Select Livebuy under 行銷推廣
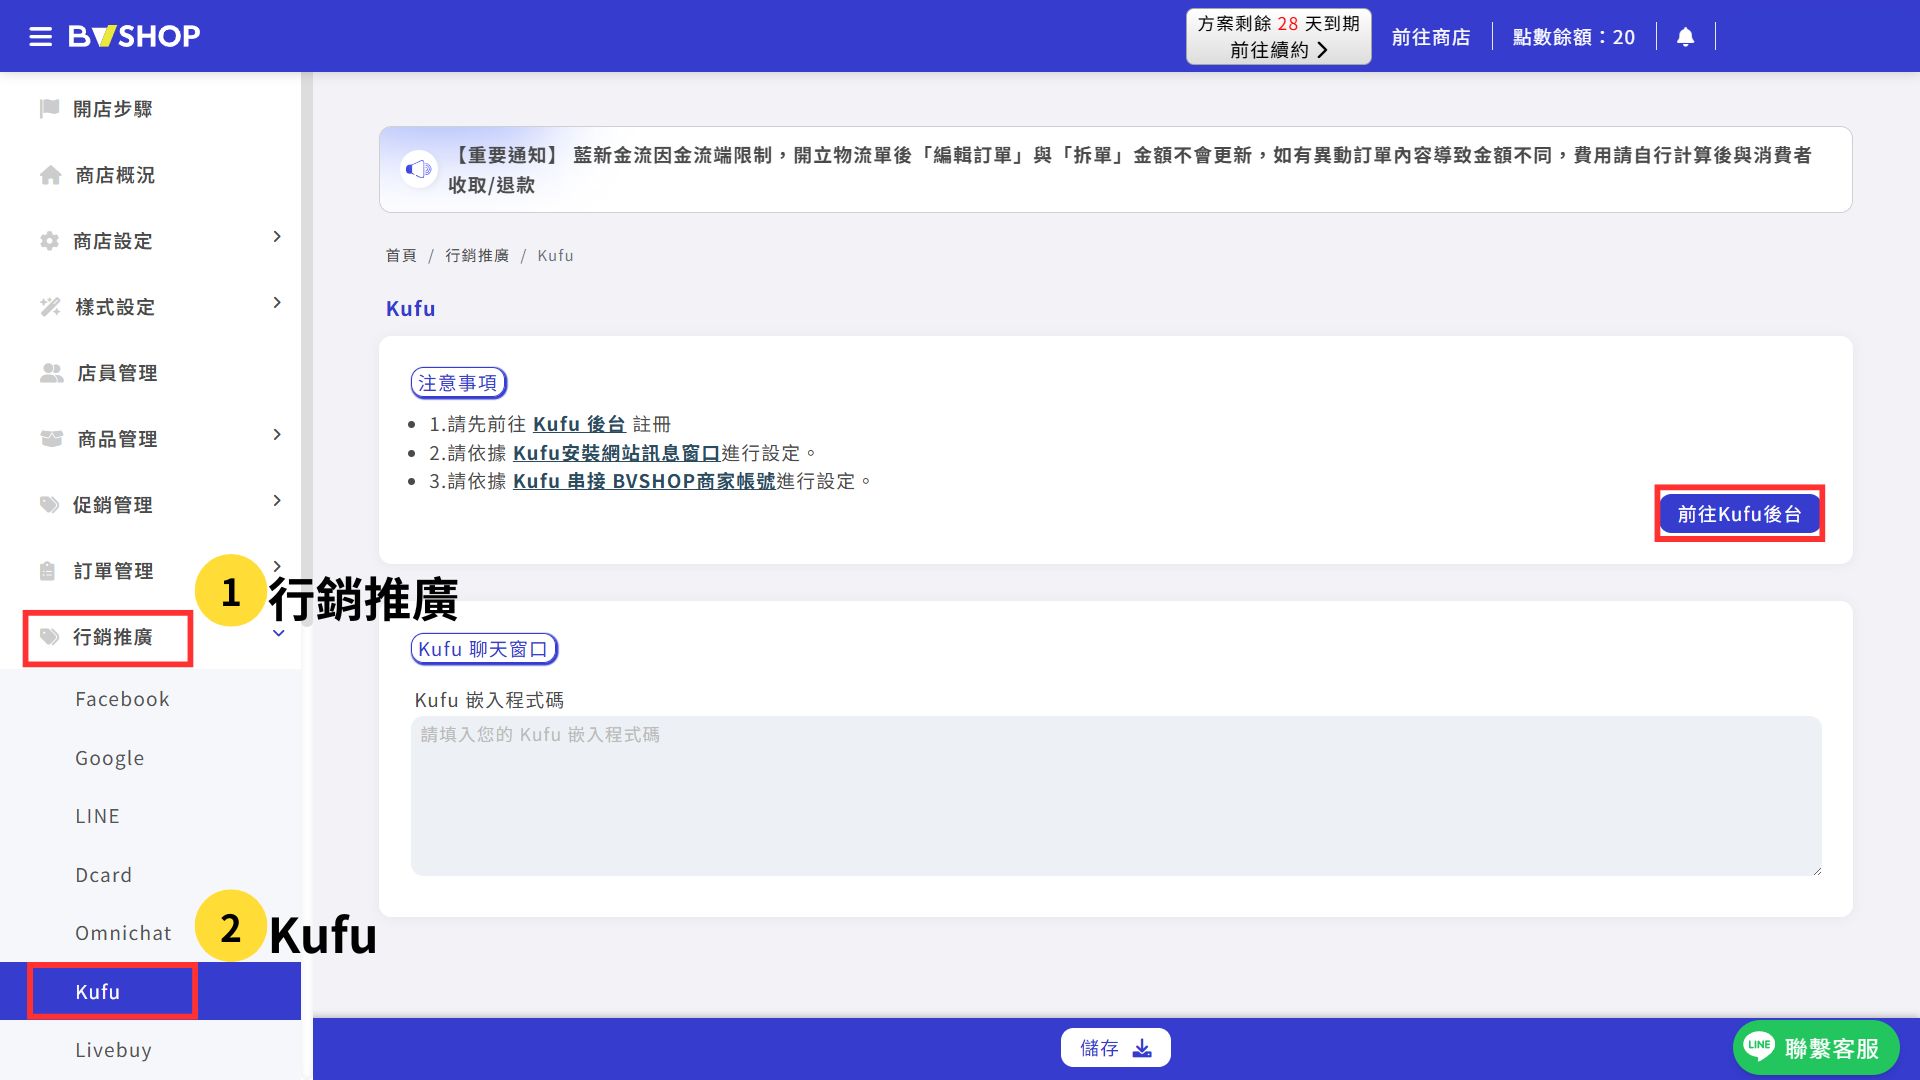1920x1080 pixels. pyautogui.click(x=113, y=1050)
